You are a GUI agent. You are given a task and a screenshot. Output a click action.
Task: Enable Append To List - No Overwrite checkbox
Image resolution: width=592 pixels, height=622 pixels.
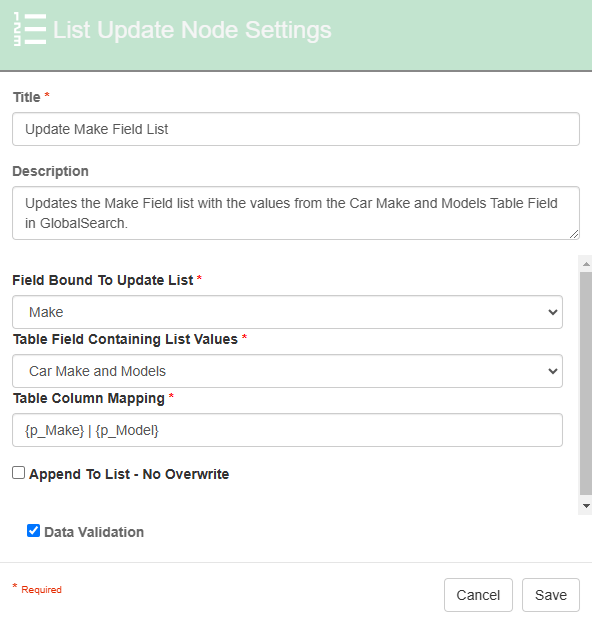18,473
